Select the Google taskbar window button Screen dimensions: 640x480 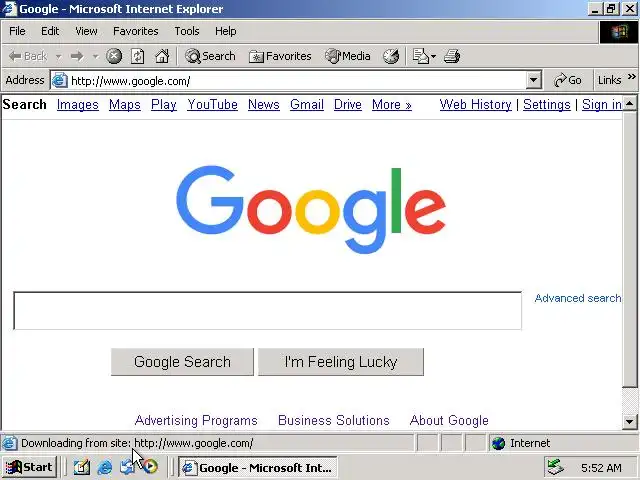[x=258, y=467]
